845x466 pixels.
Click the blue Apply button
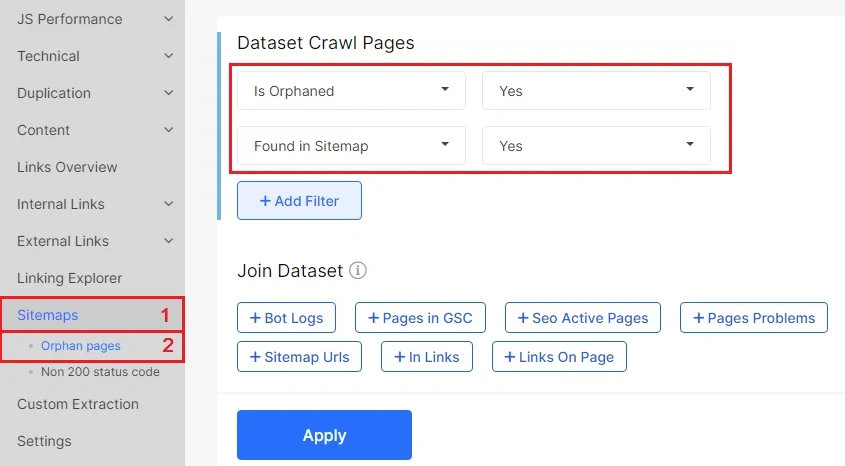[x=324, y=435]
